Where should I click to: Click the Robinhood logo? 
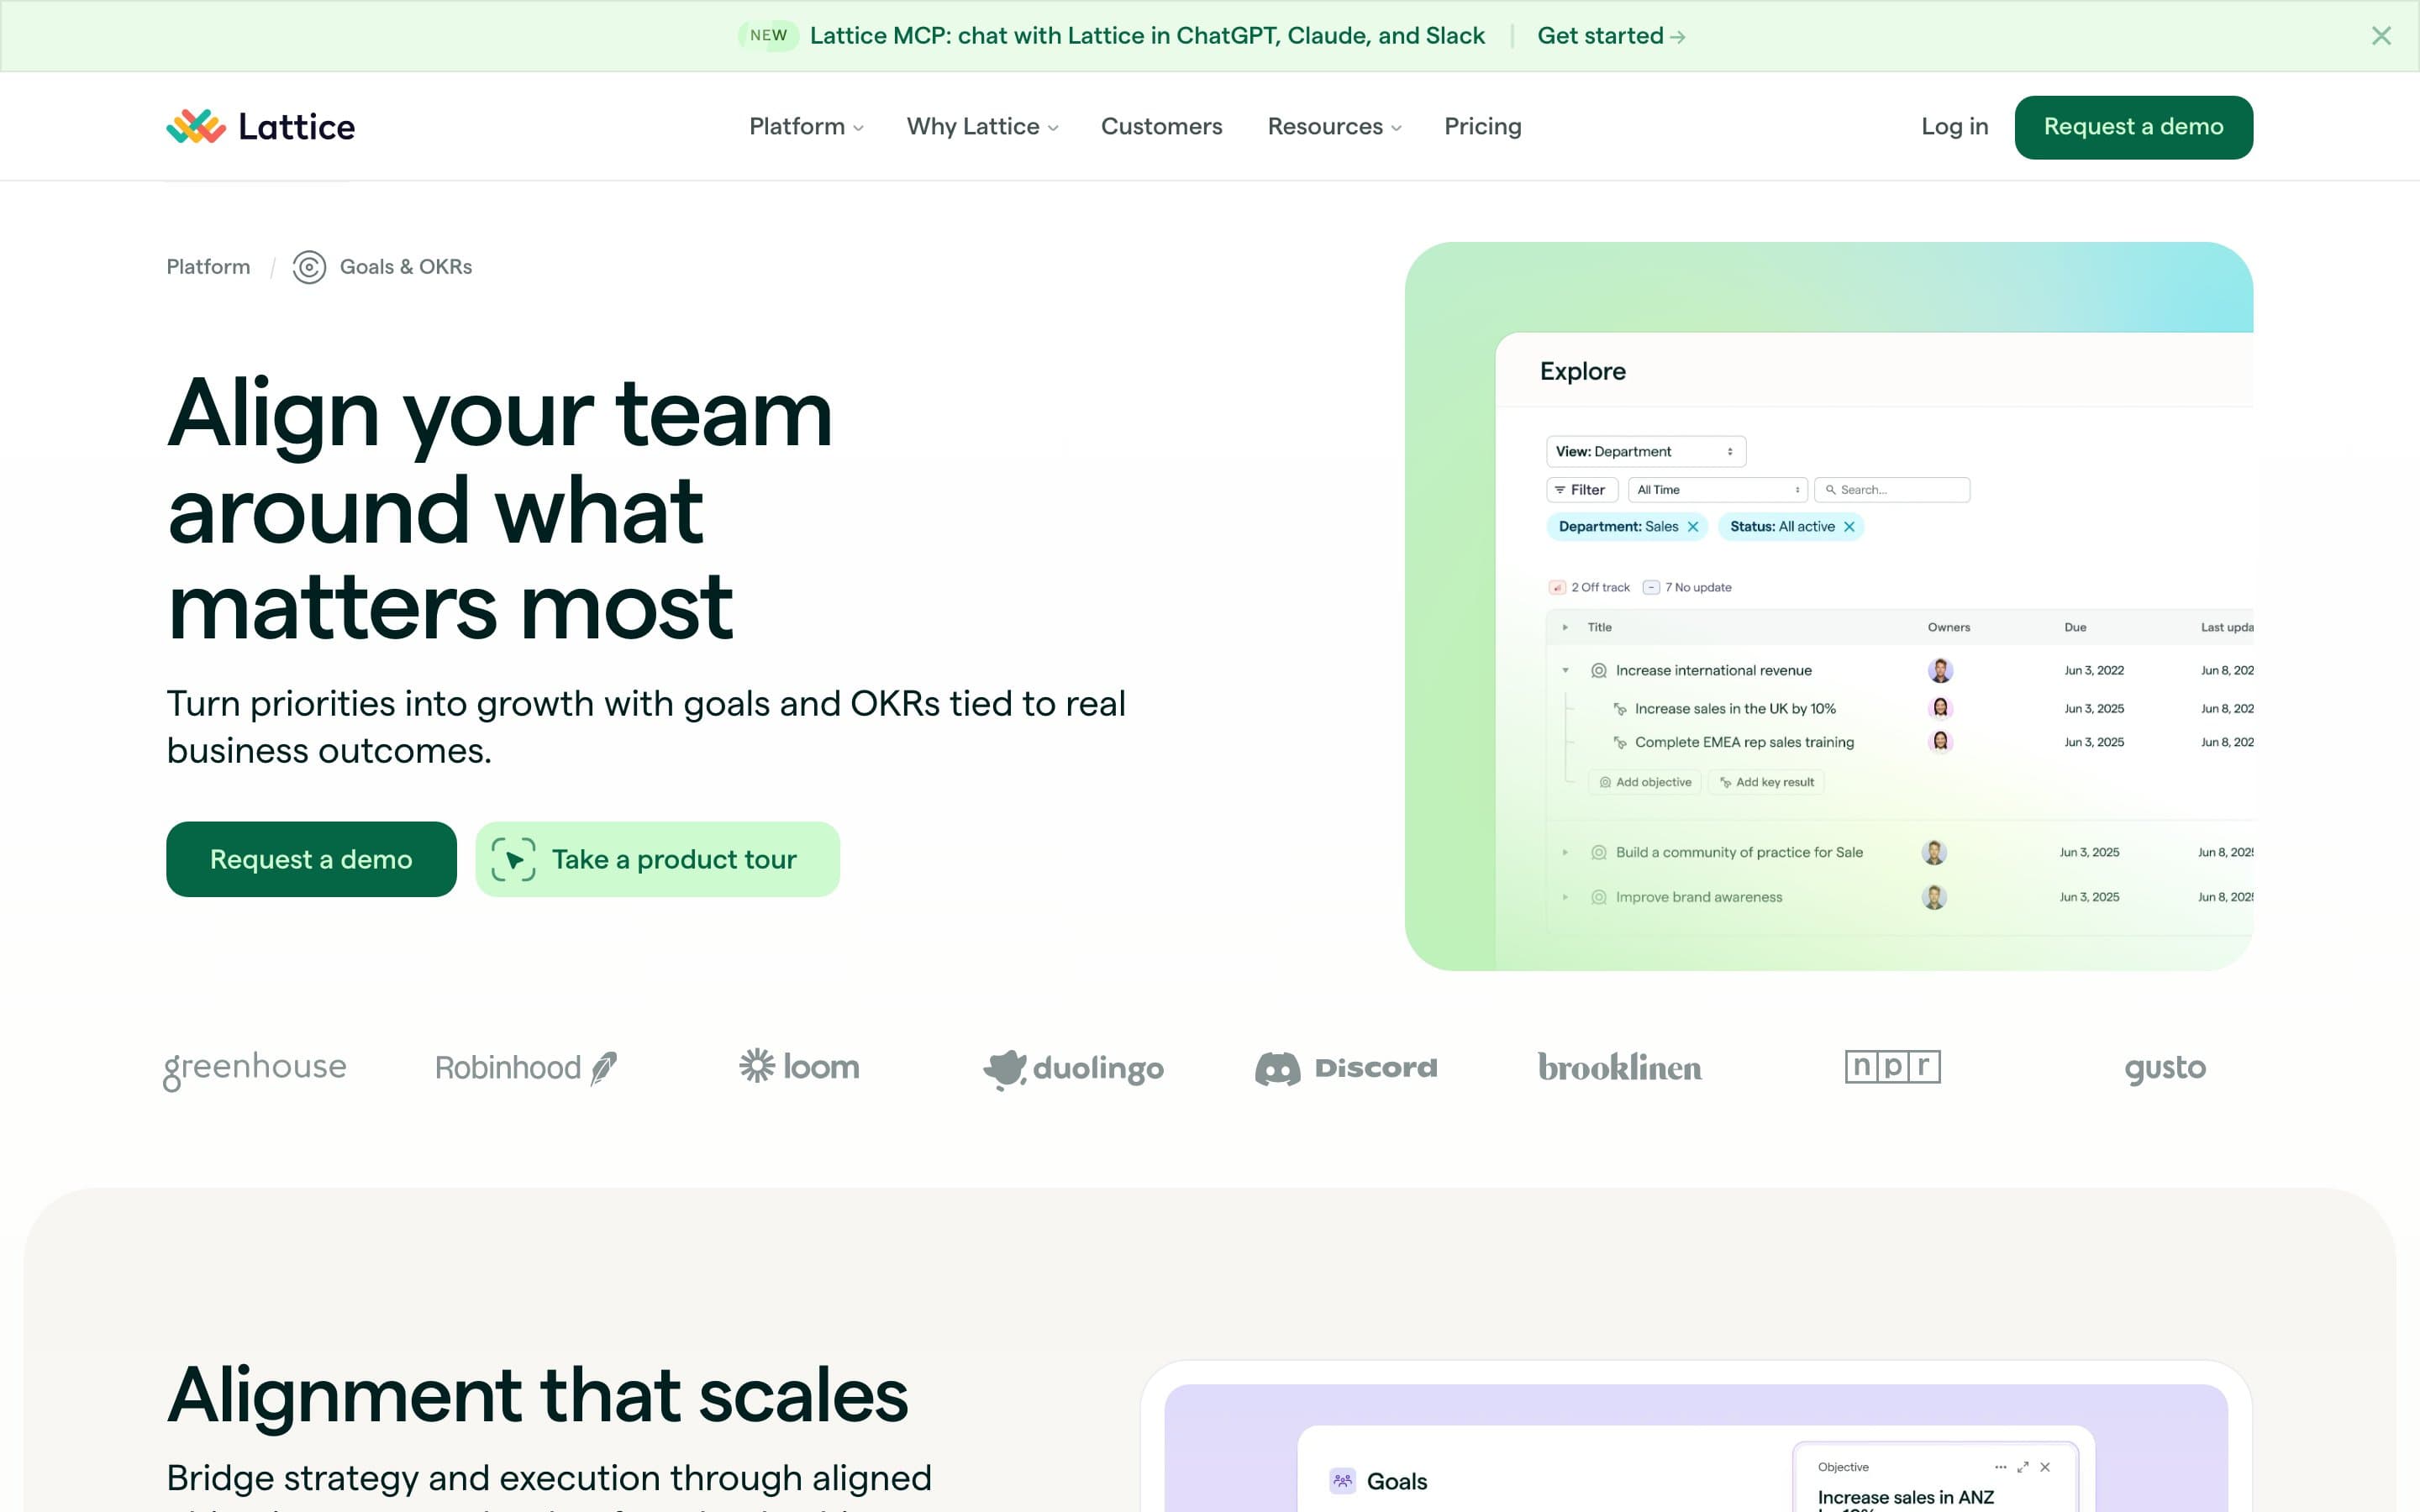click(526, 1068)
